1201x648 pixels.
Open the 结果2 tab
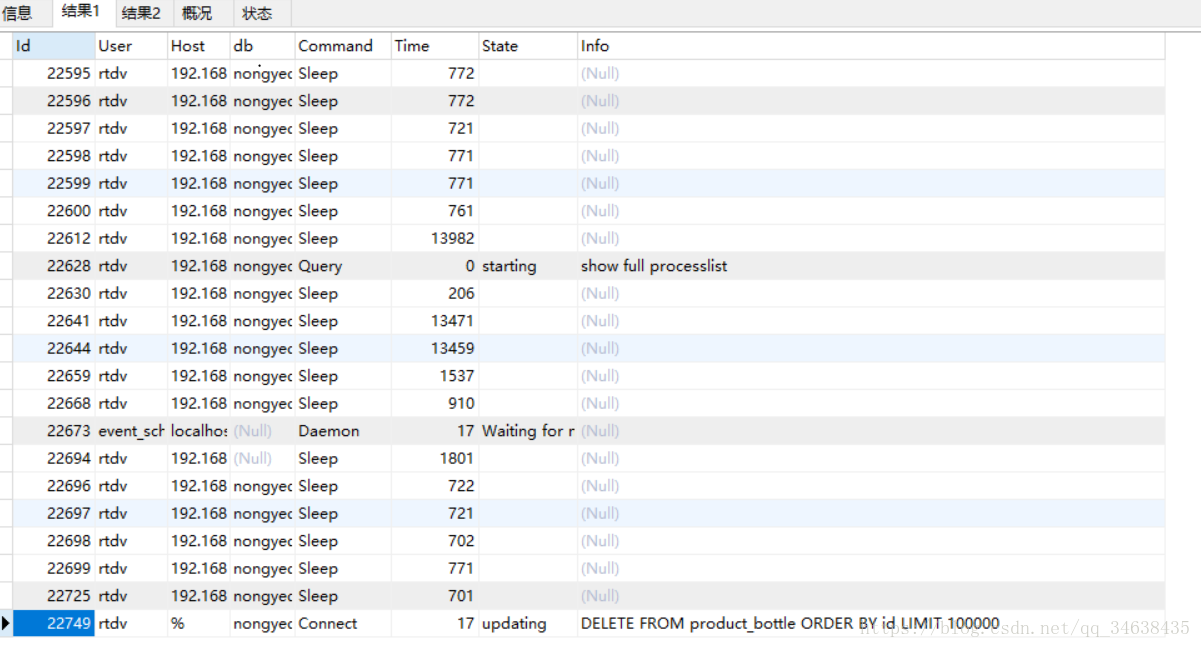coord(141,13)
